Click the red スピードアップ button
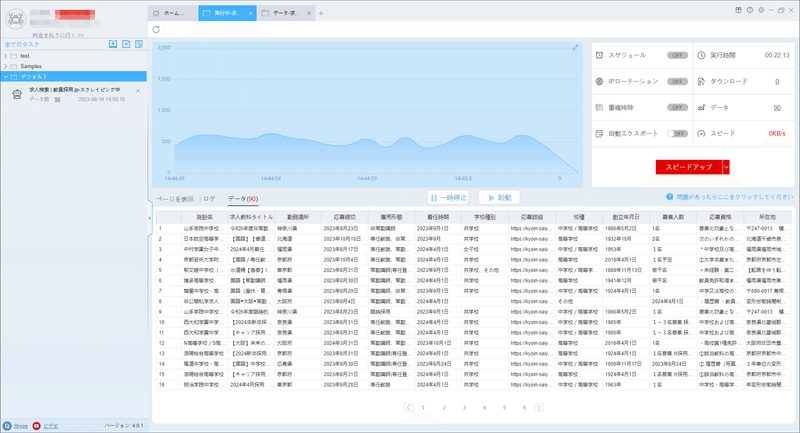 [x=689, y=167]
